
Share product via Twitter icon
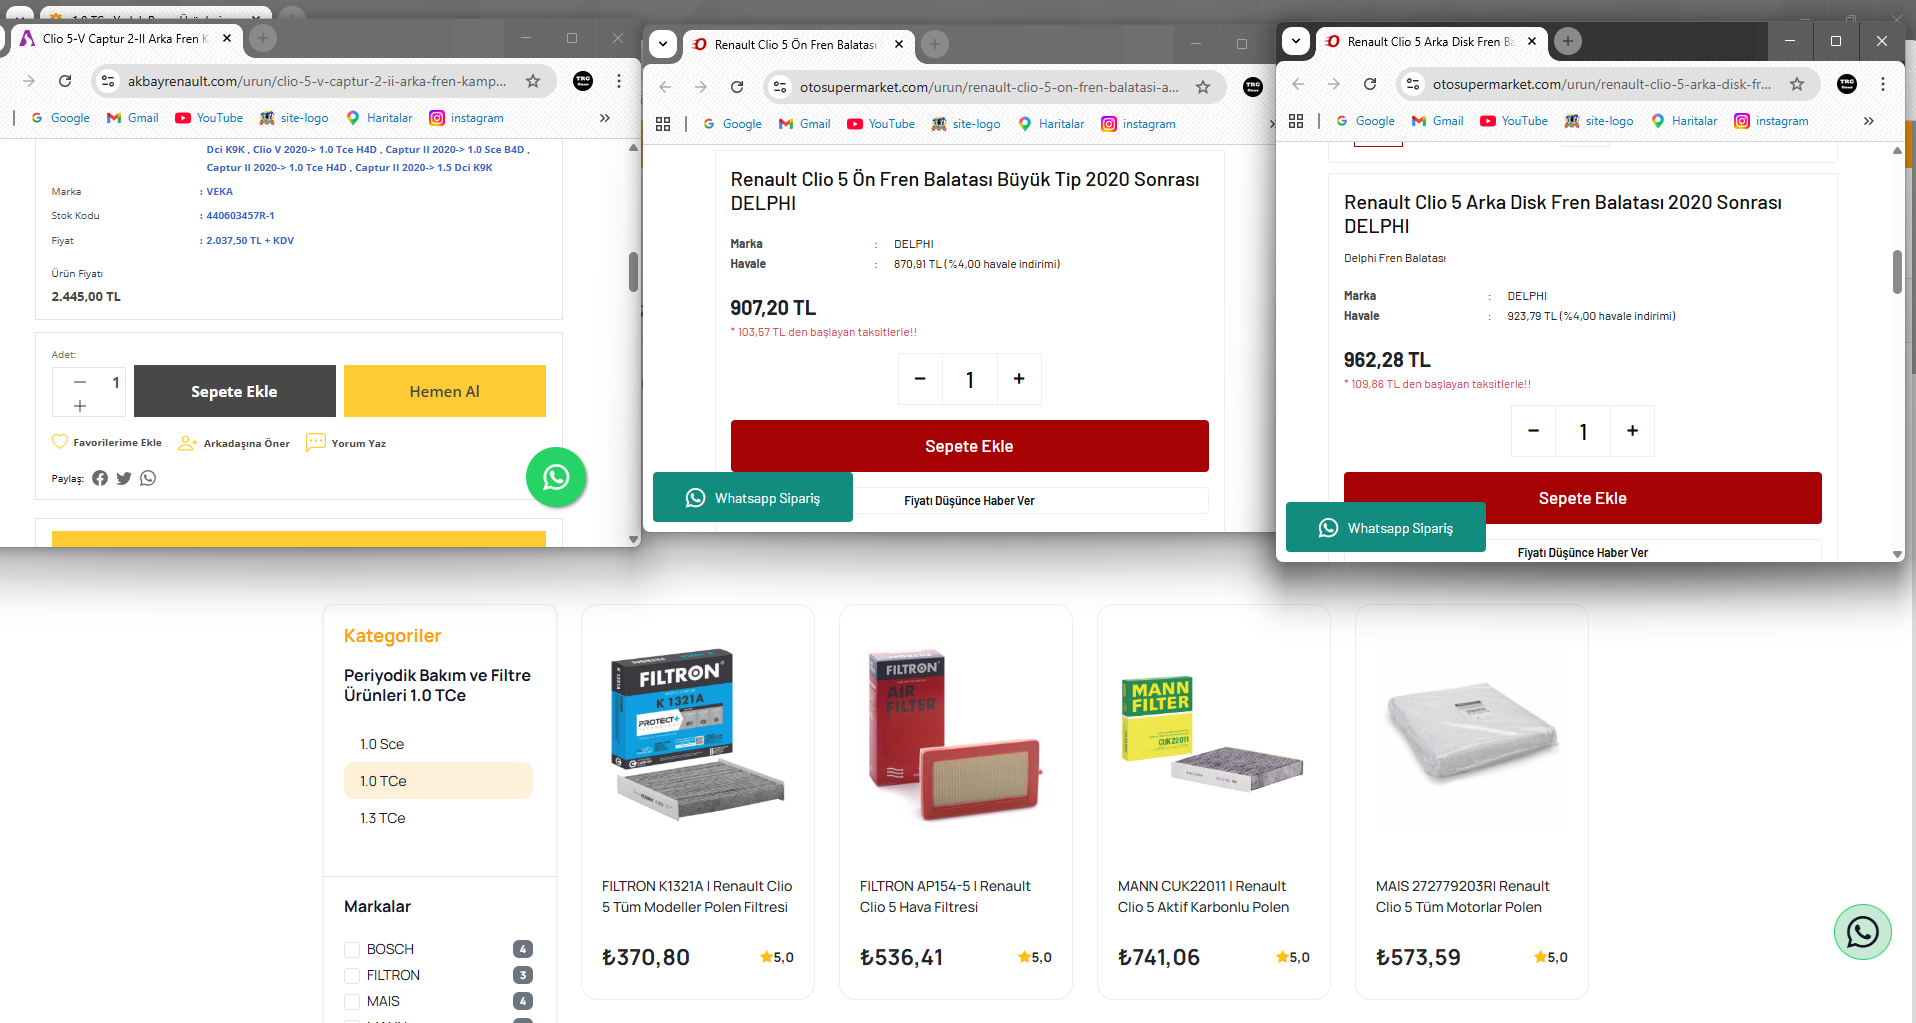(124, 478)
